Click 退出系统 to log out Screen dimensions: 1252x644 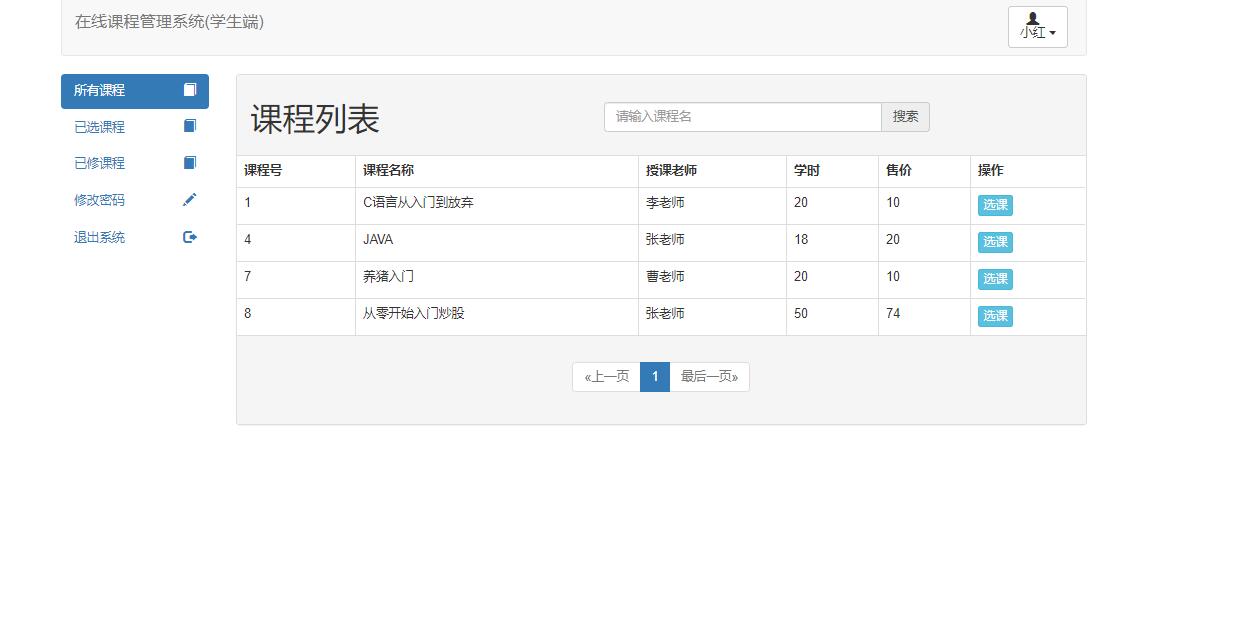[x=98, y=237]
